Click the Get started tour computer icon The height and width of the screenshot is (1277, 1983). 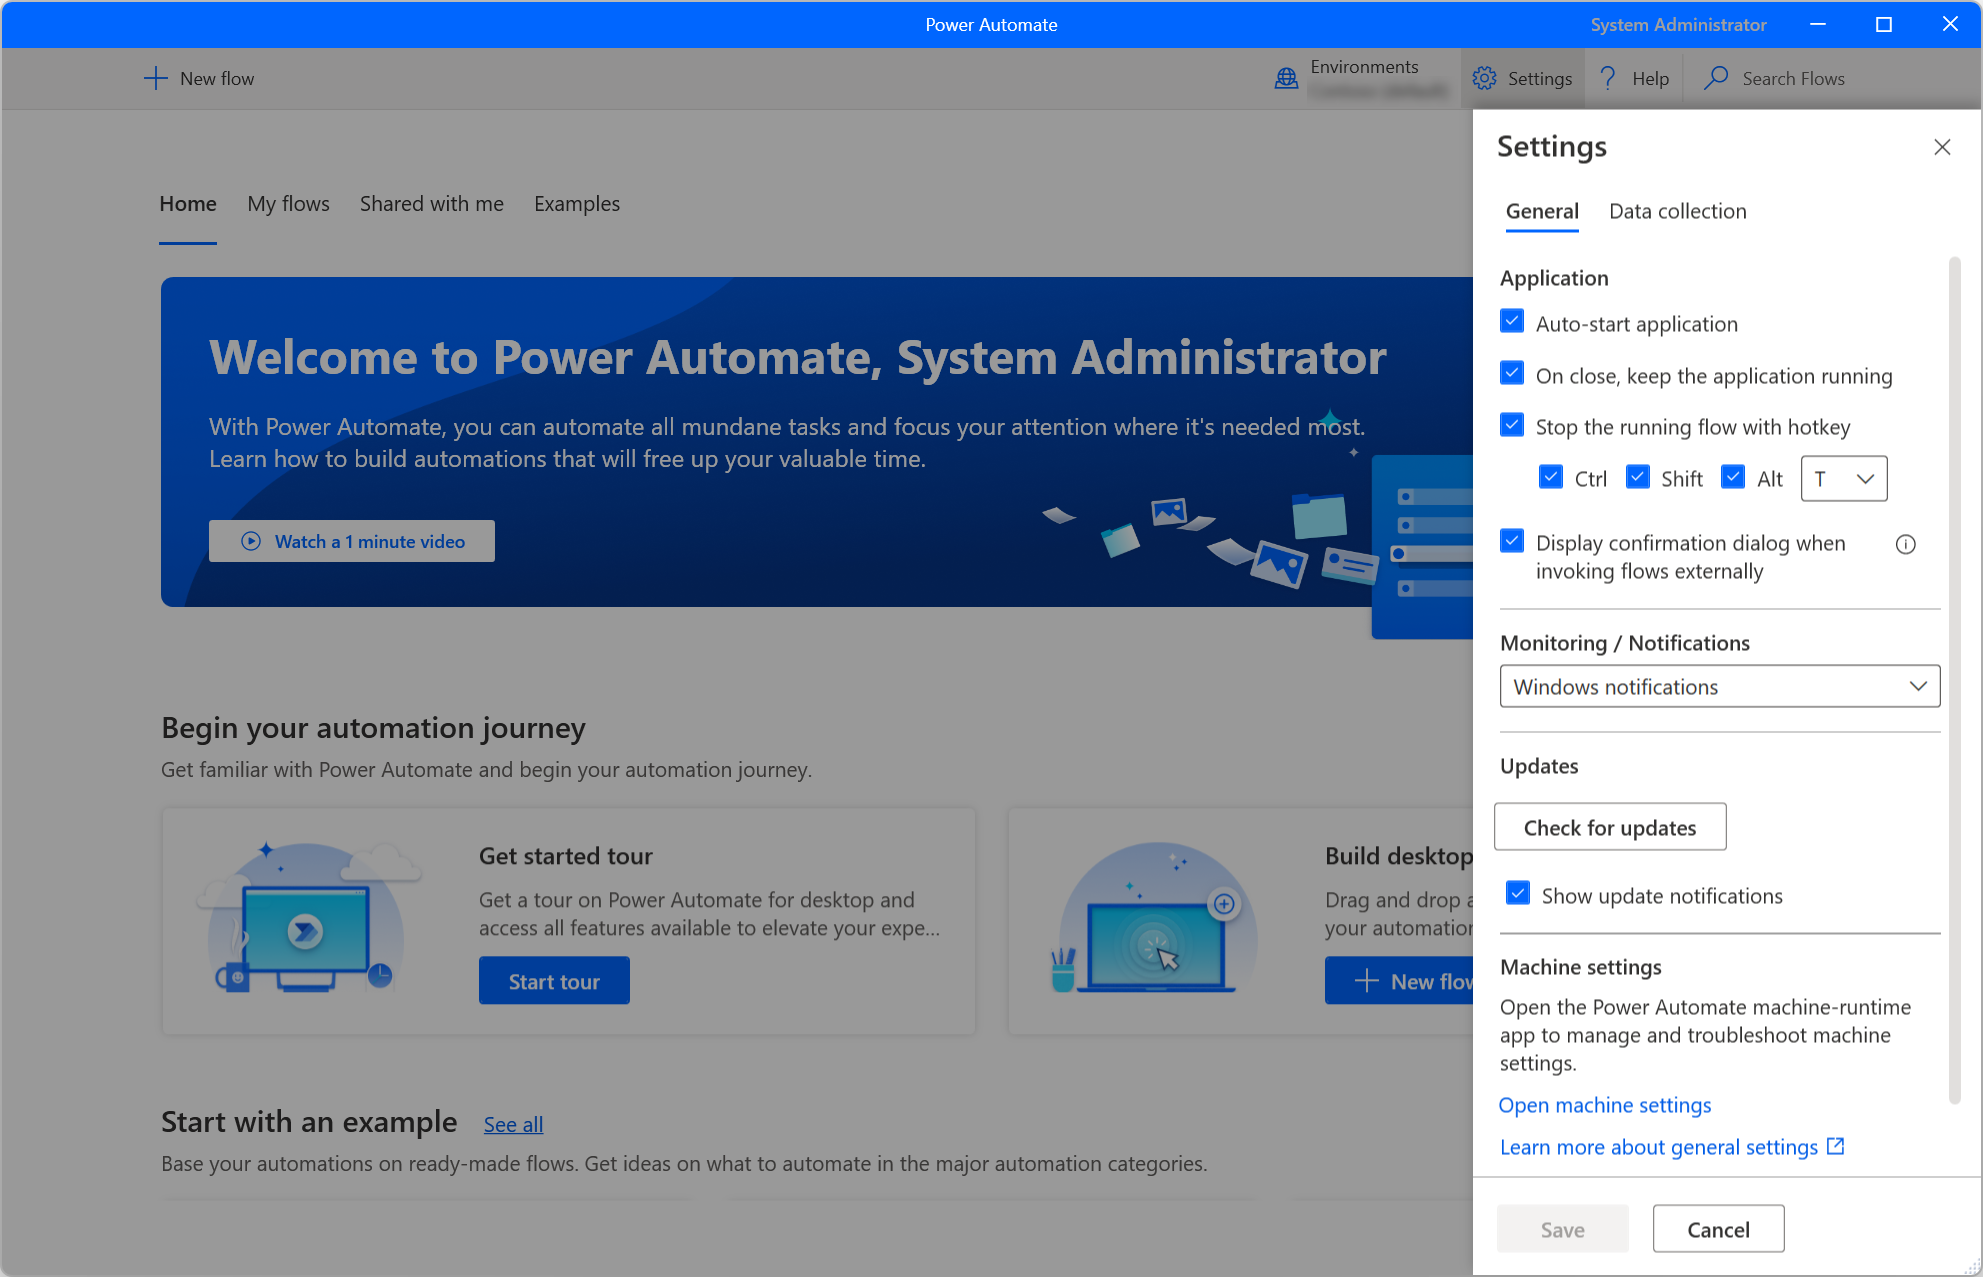[x=302, y=922]
